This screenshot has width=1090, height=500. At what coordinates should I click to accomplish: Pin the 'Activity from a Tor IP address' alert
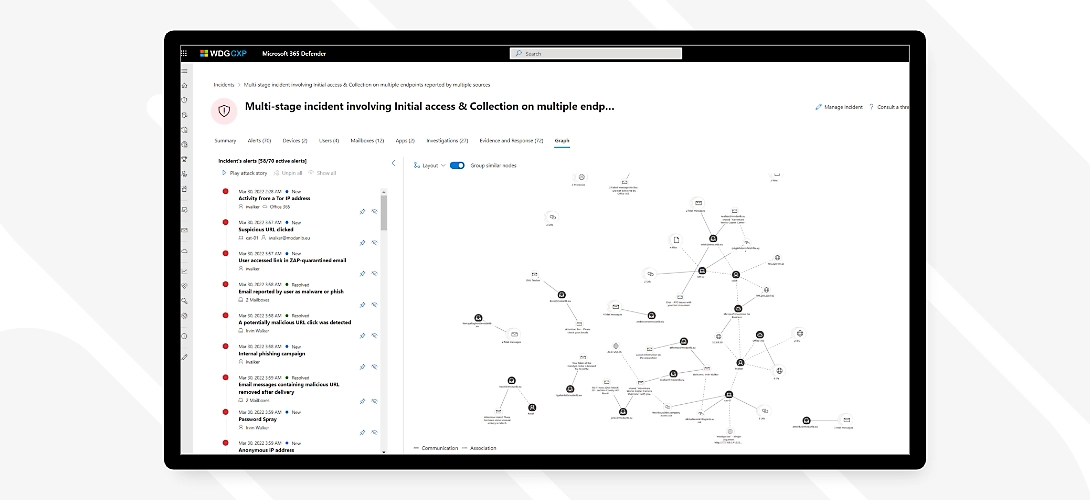point(361,211)
